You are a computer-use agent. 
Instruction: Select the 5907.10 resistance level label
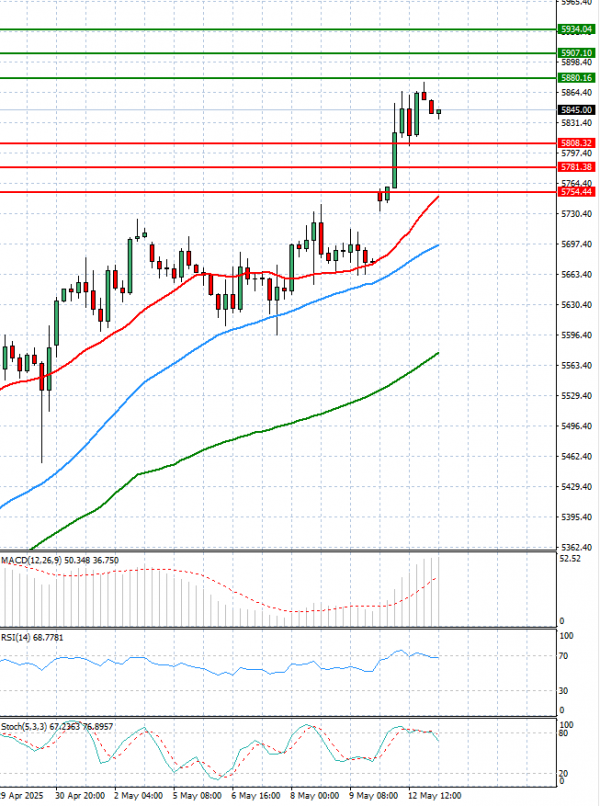click(x=577, y=53)
